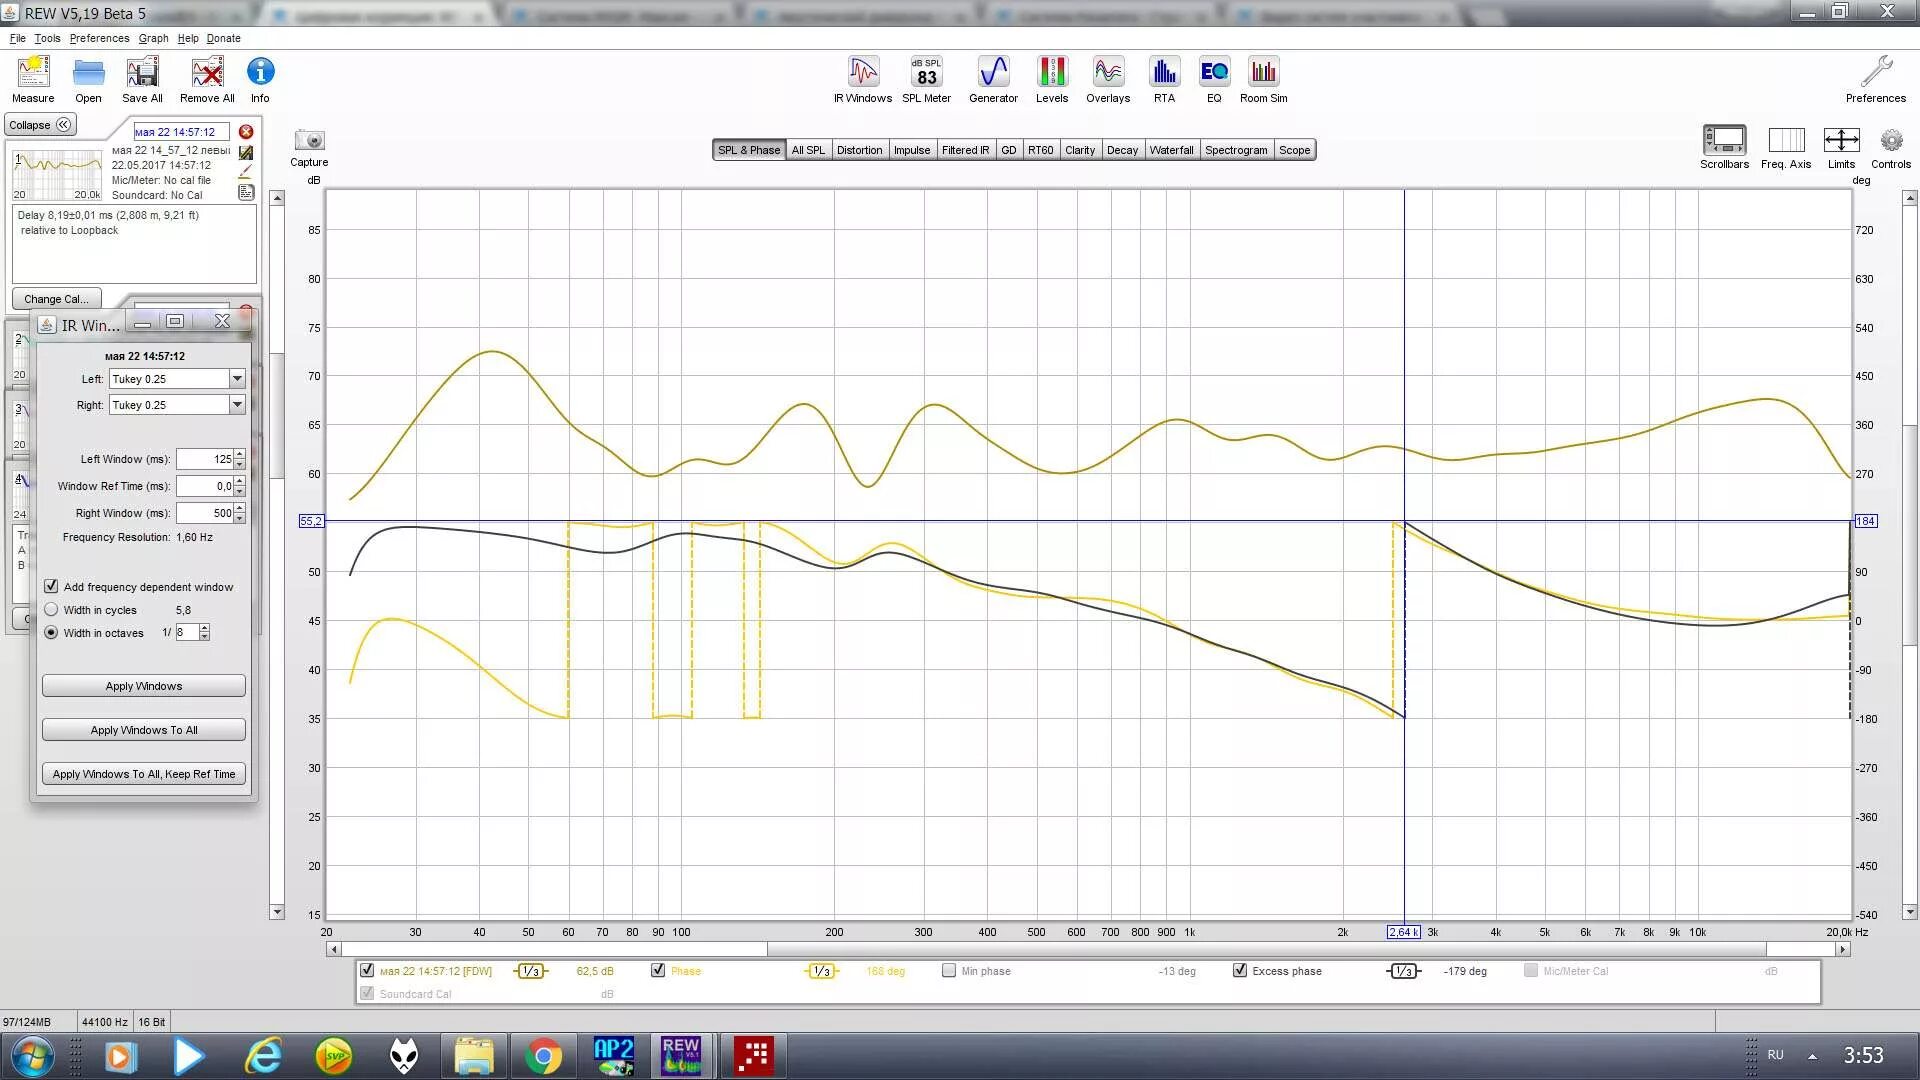Open the smoothing selector for Phase trace

click(821, 971)
